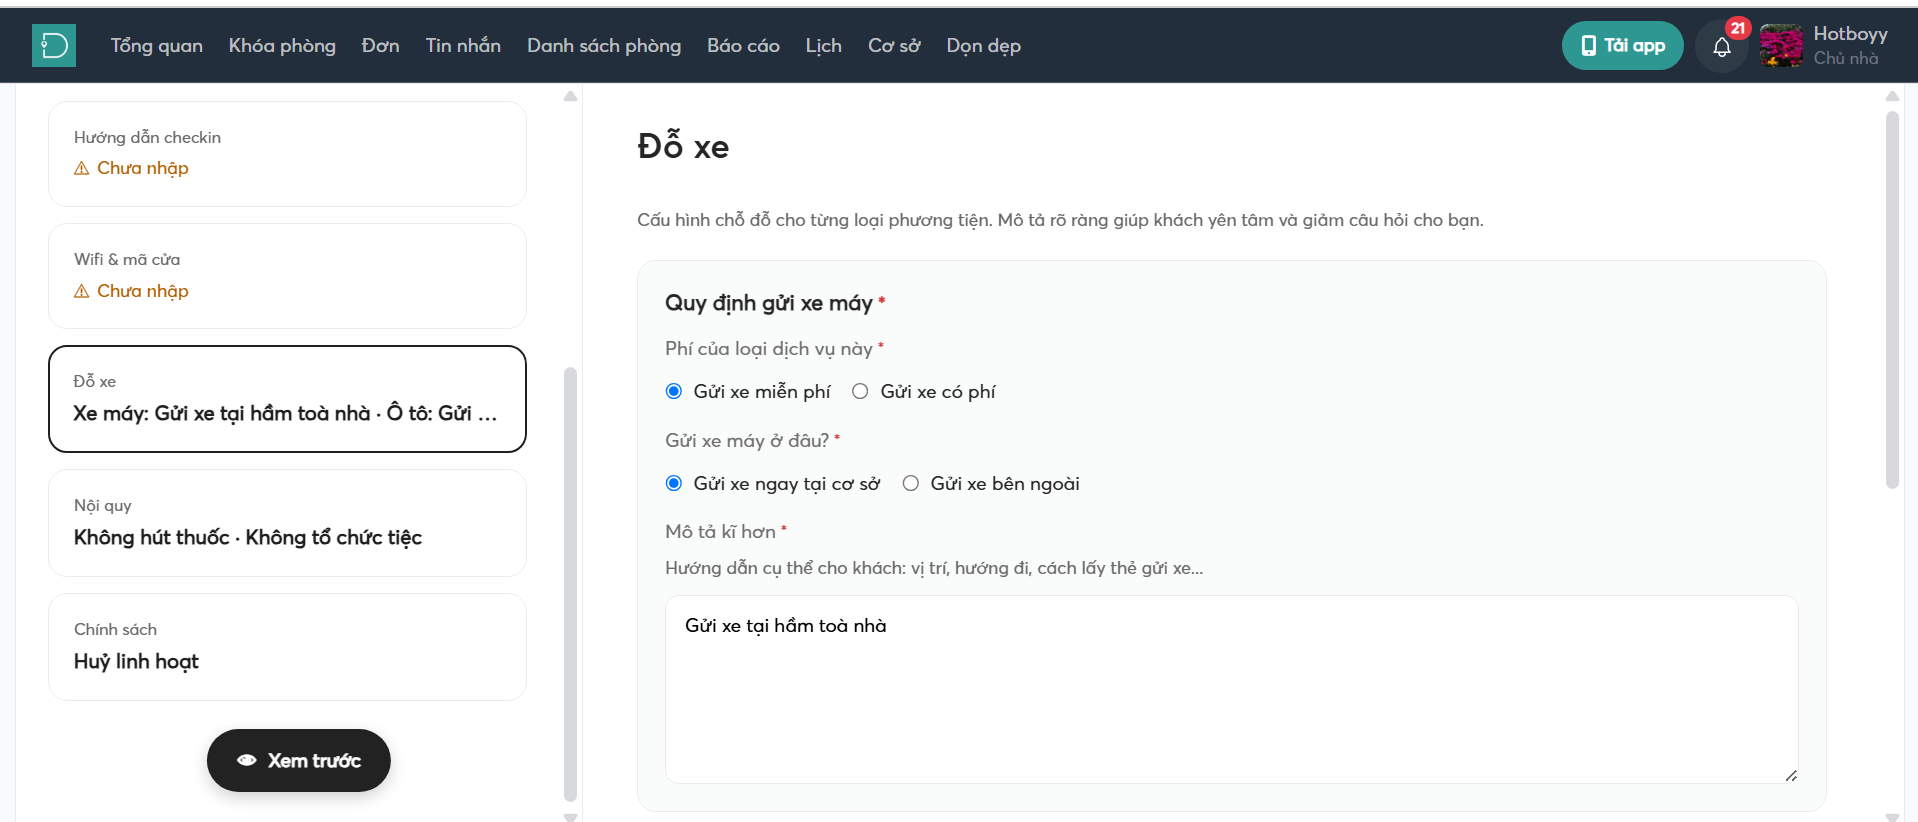Click the notification badge showing 21

tap(1738, 28)
